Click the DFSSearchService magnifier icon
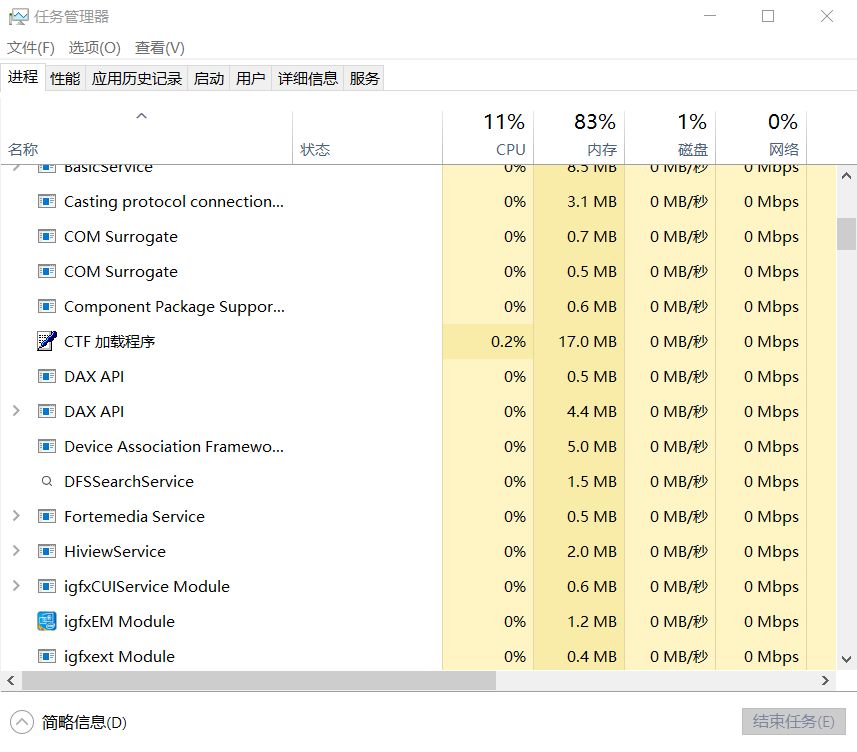This screenshot has height=752, width=857. 47,481
